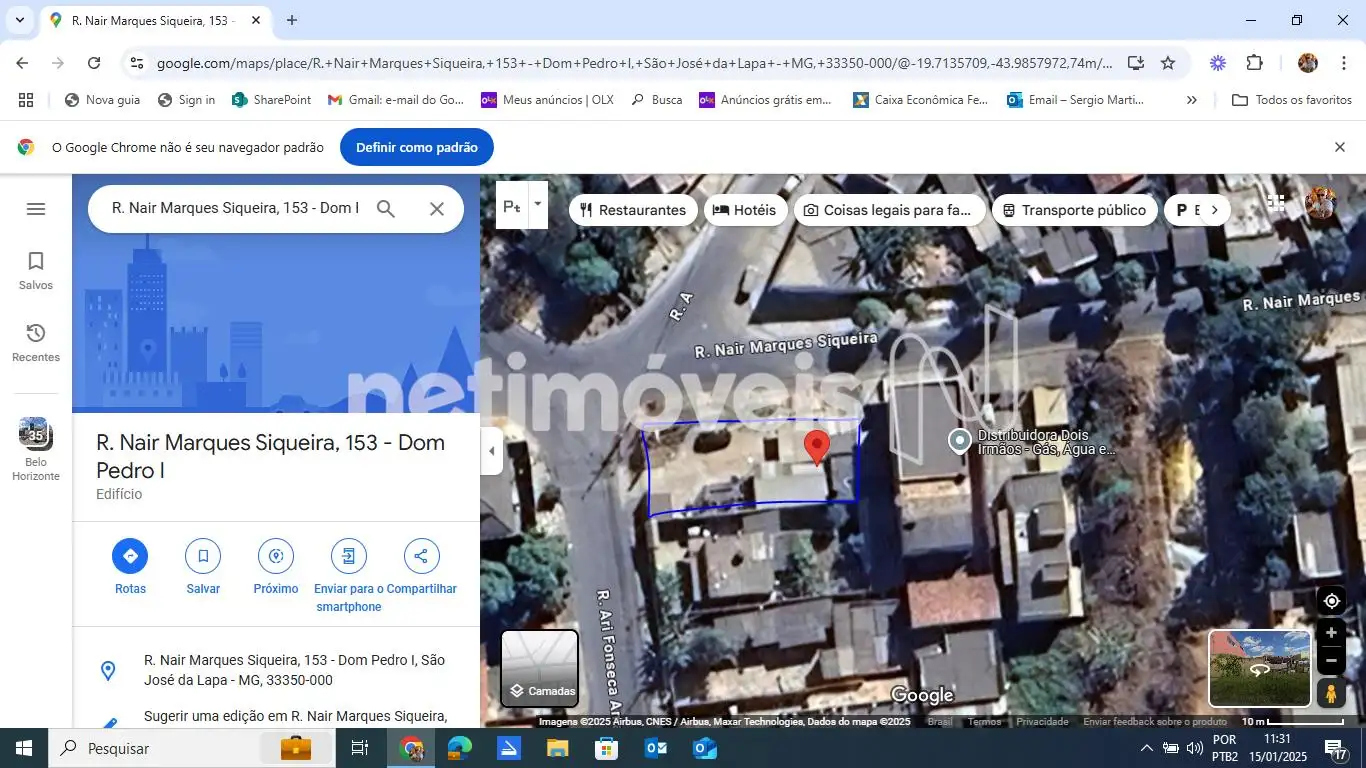This screenshot has width=1366, height=768.
Task: Bookmark this page with star icon
Action: (1168, 63)
